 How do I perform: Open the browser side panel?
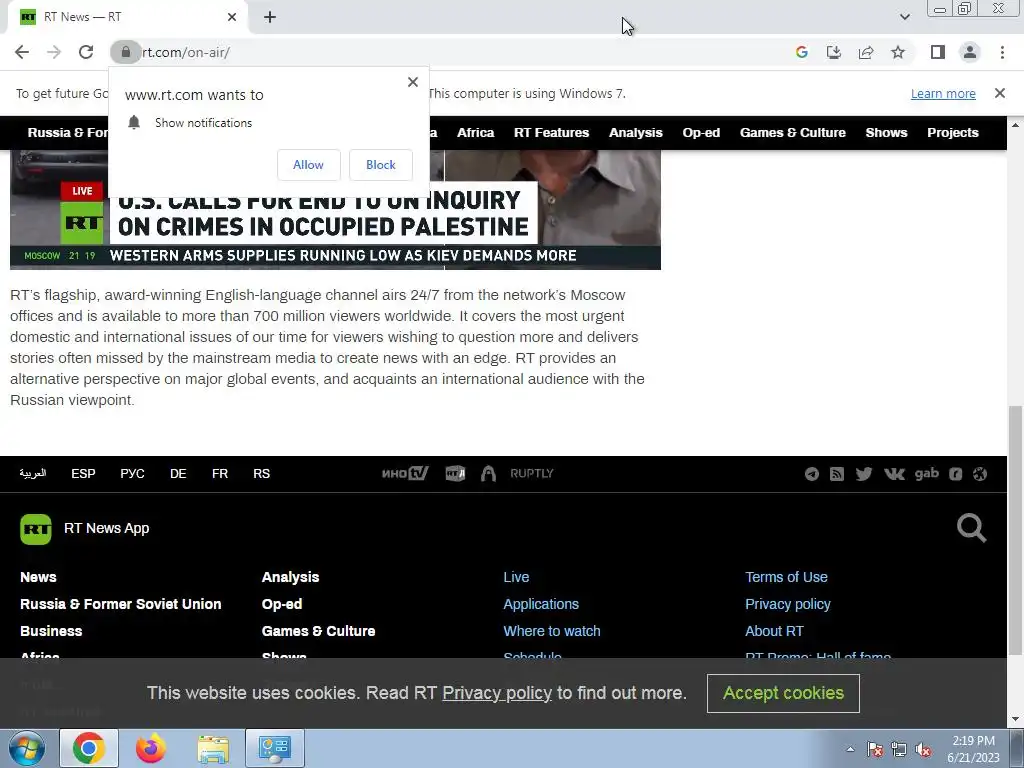[x=938, y=52]
